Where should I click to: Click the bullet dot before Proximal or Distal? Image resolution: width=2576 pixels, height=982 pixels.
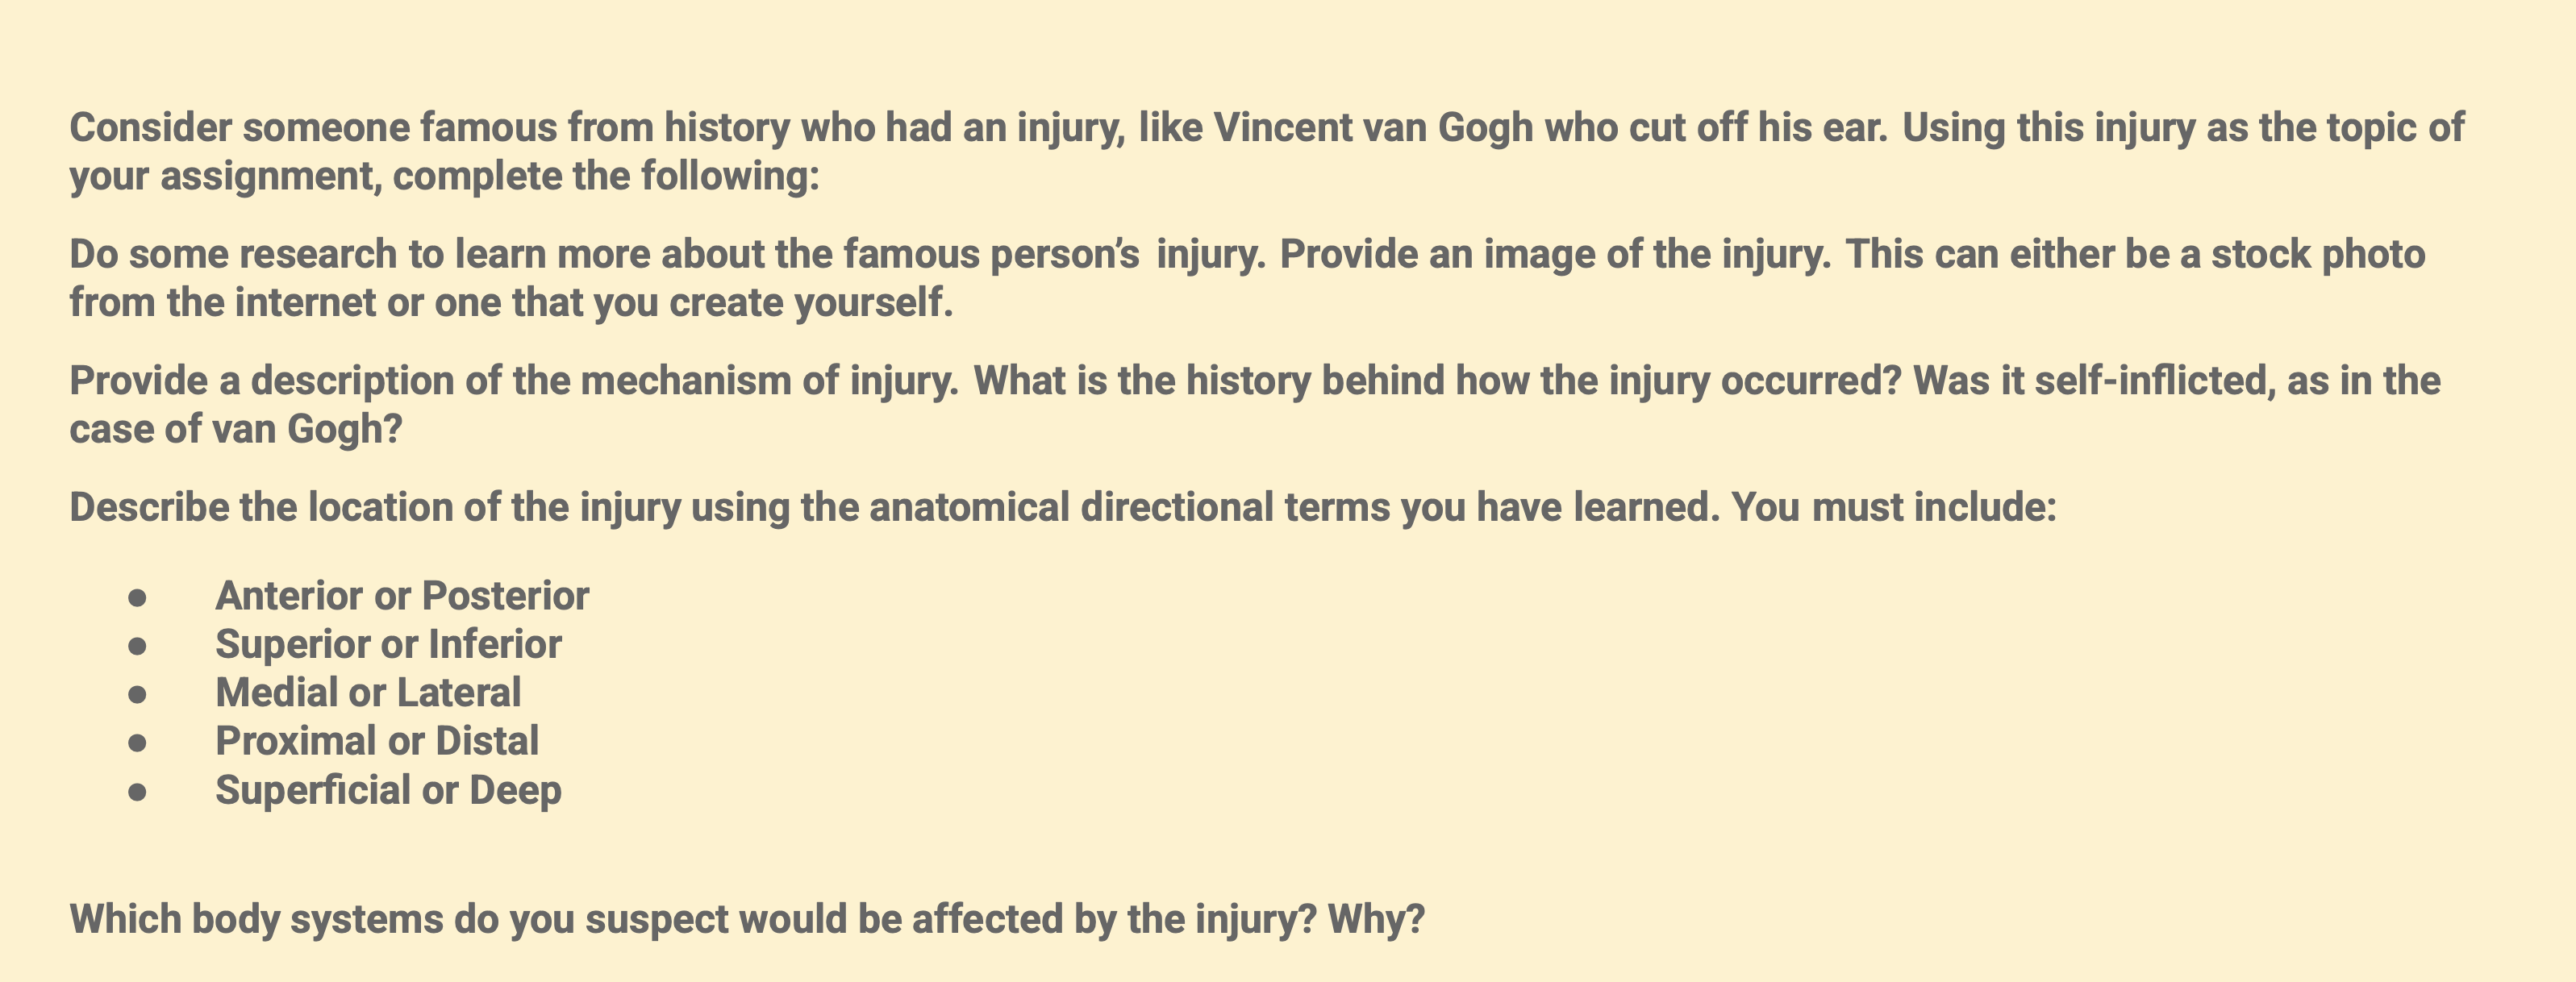[x=138, y=743]
